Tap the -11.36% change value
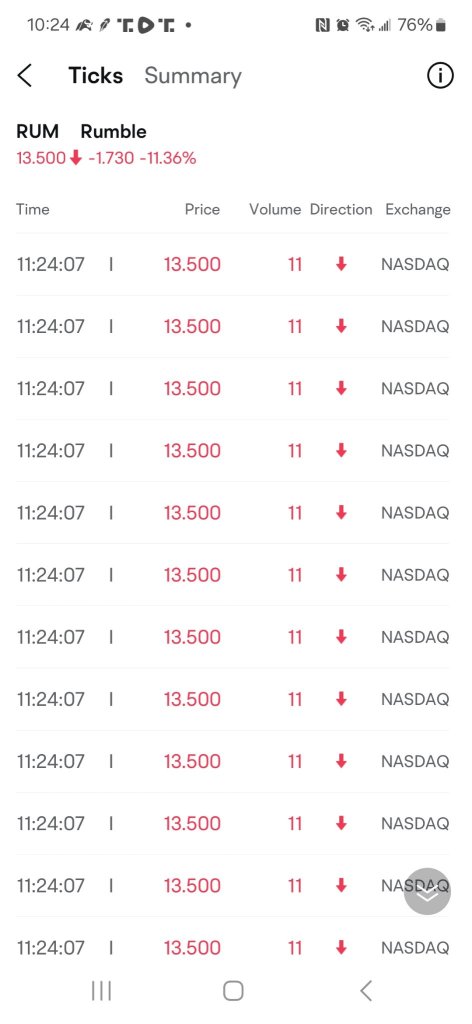This screenshot has height=1024, width=472. pos(167,158)
